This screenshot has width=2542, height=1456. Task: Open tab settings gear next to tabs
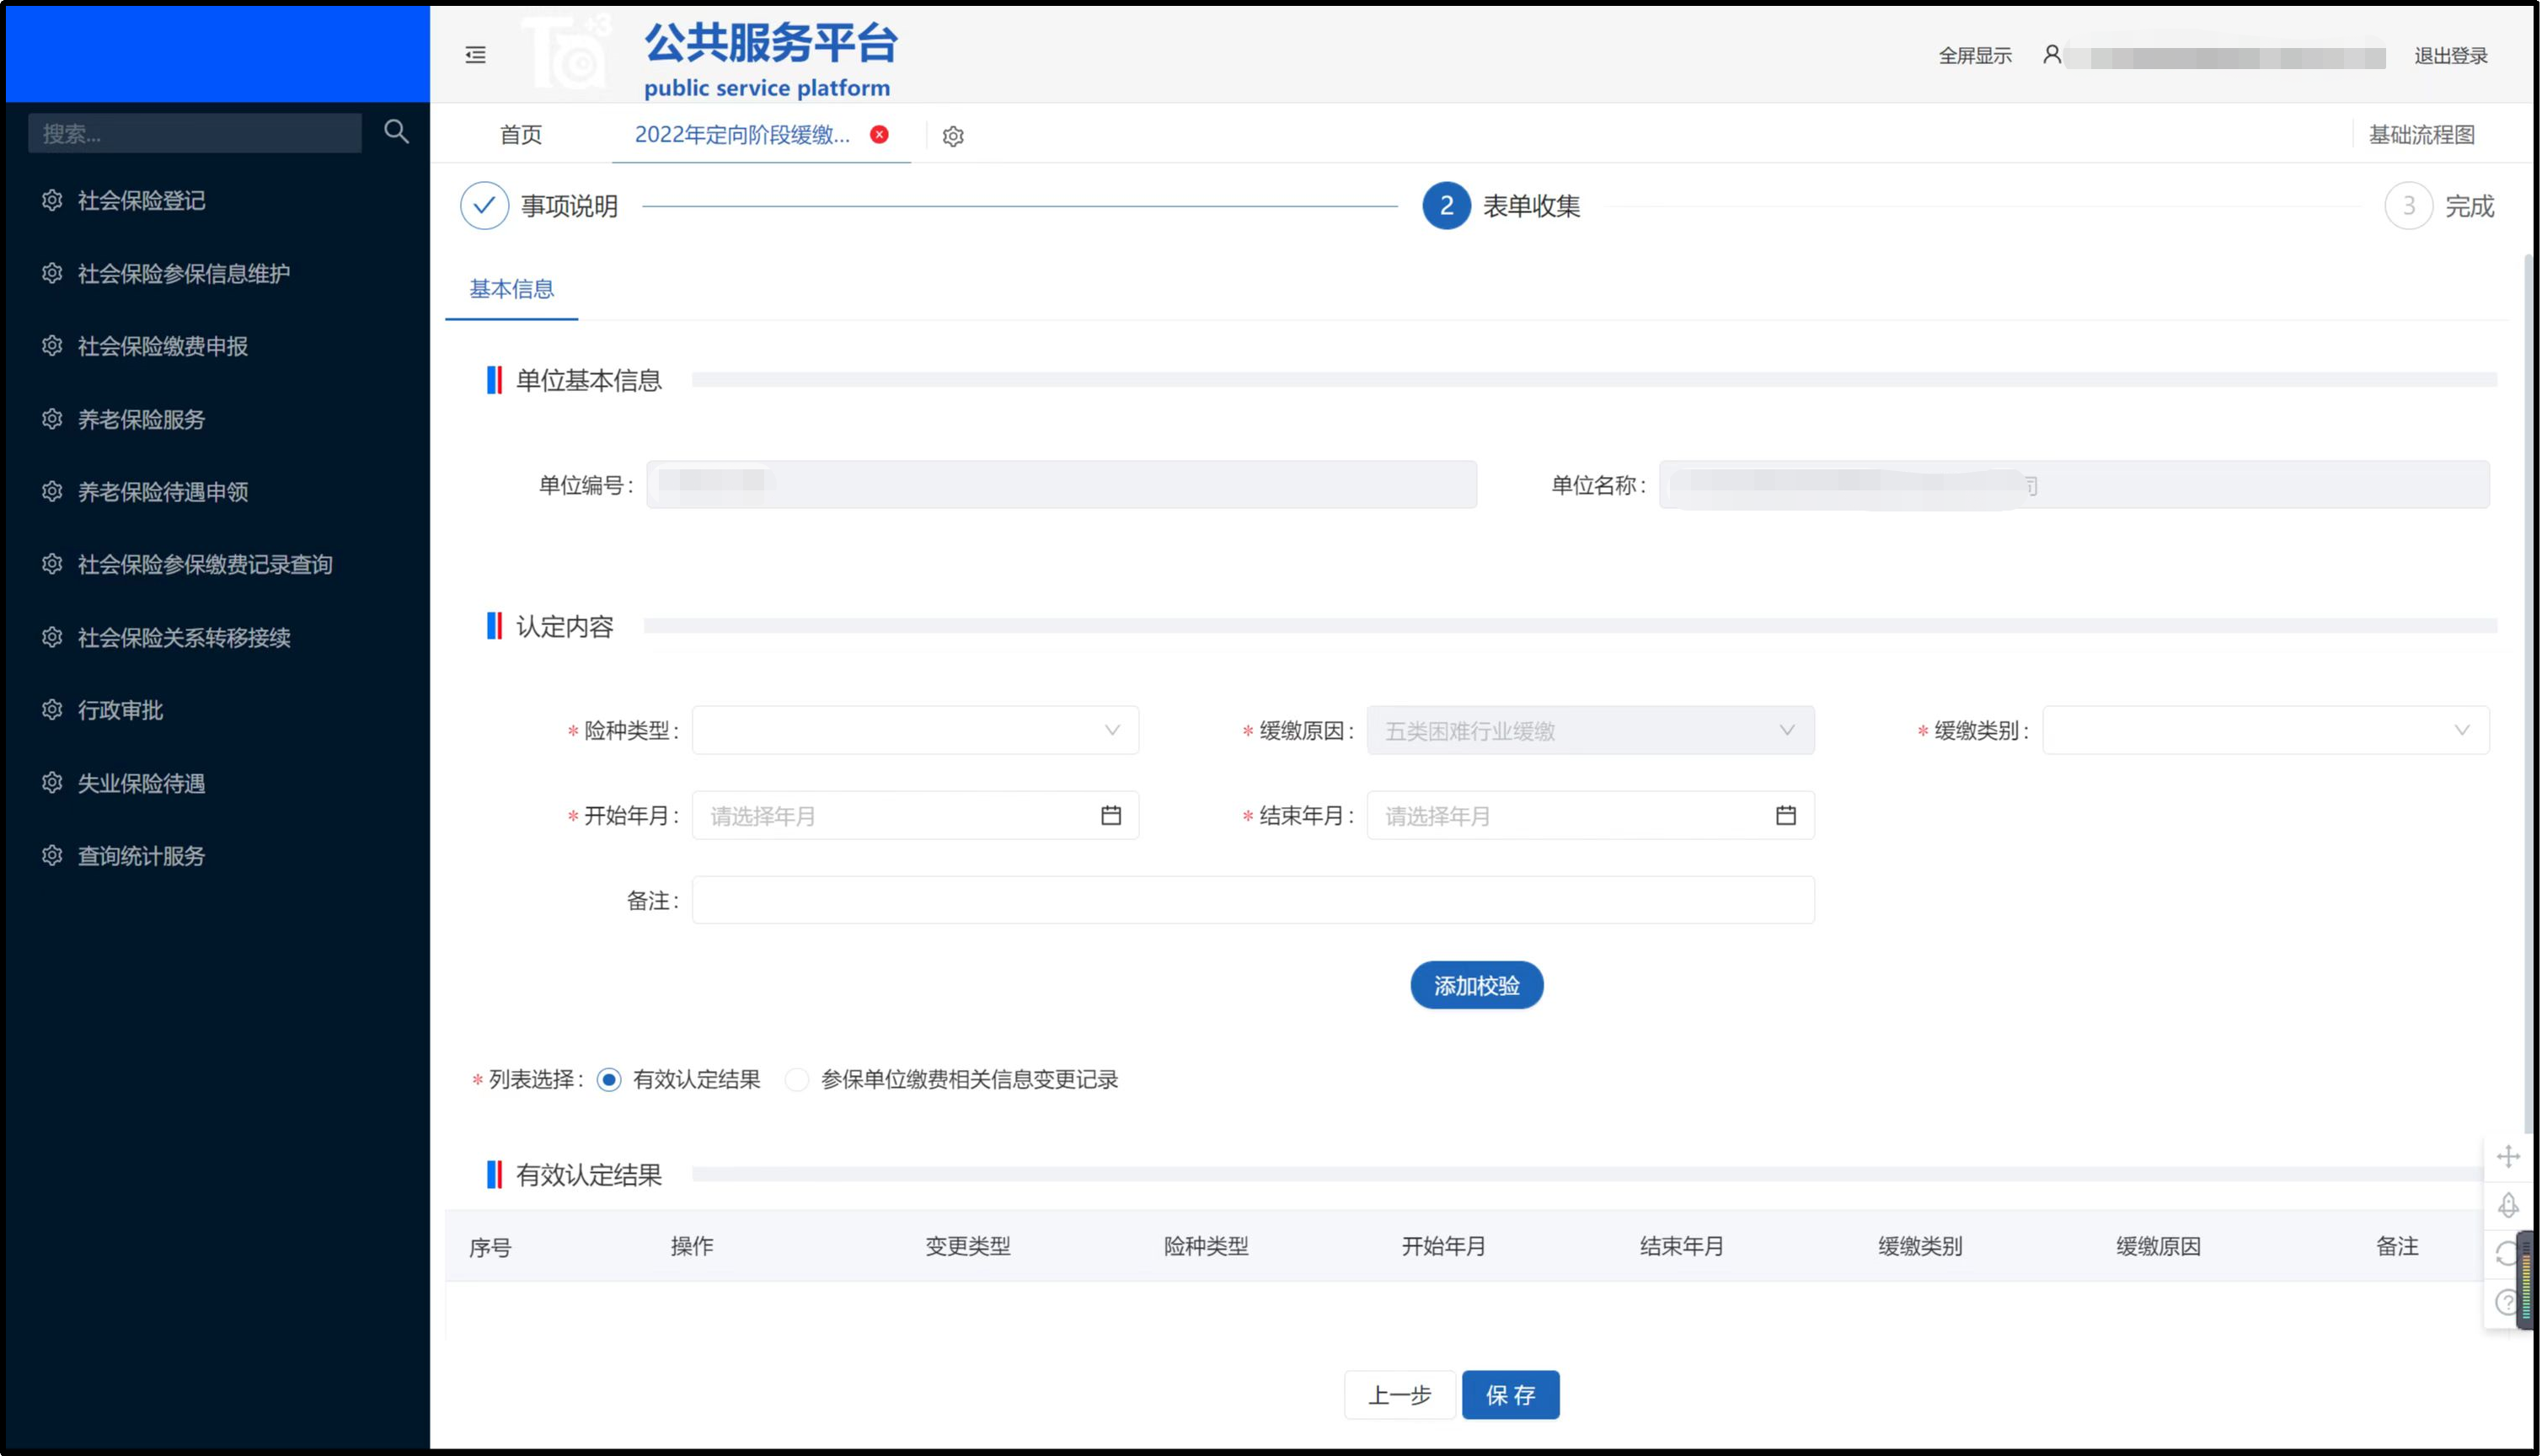tap(953, 136)
